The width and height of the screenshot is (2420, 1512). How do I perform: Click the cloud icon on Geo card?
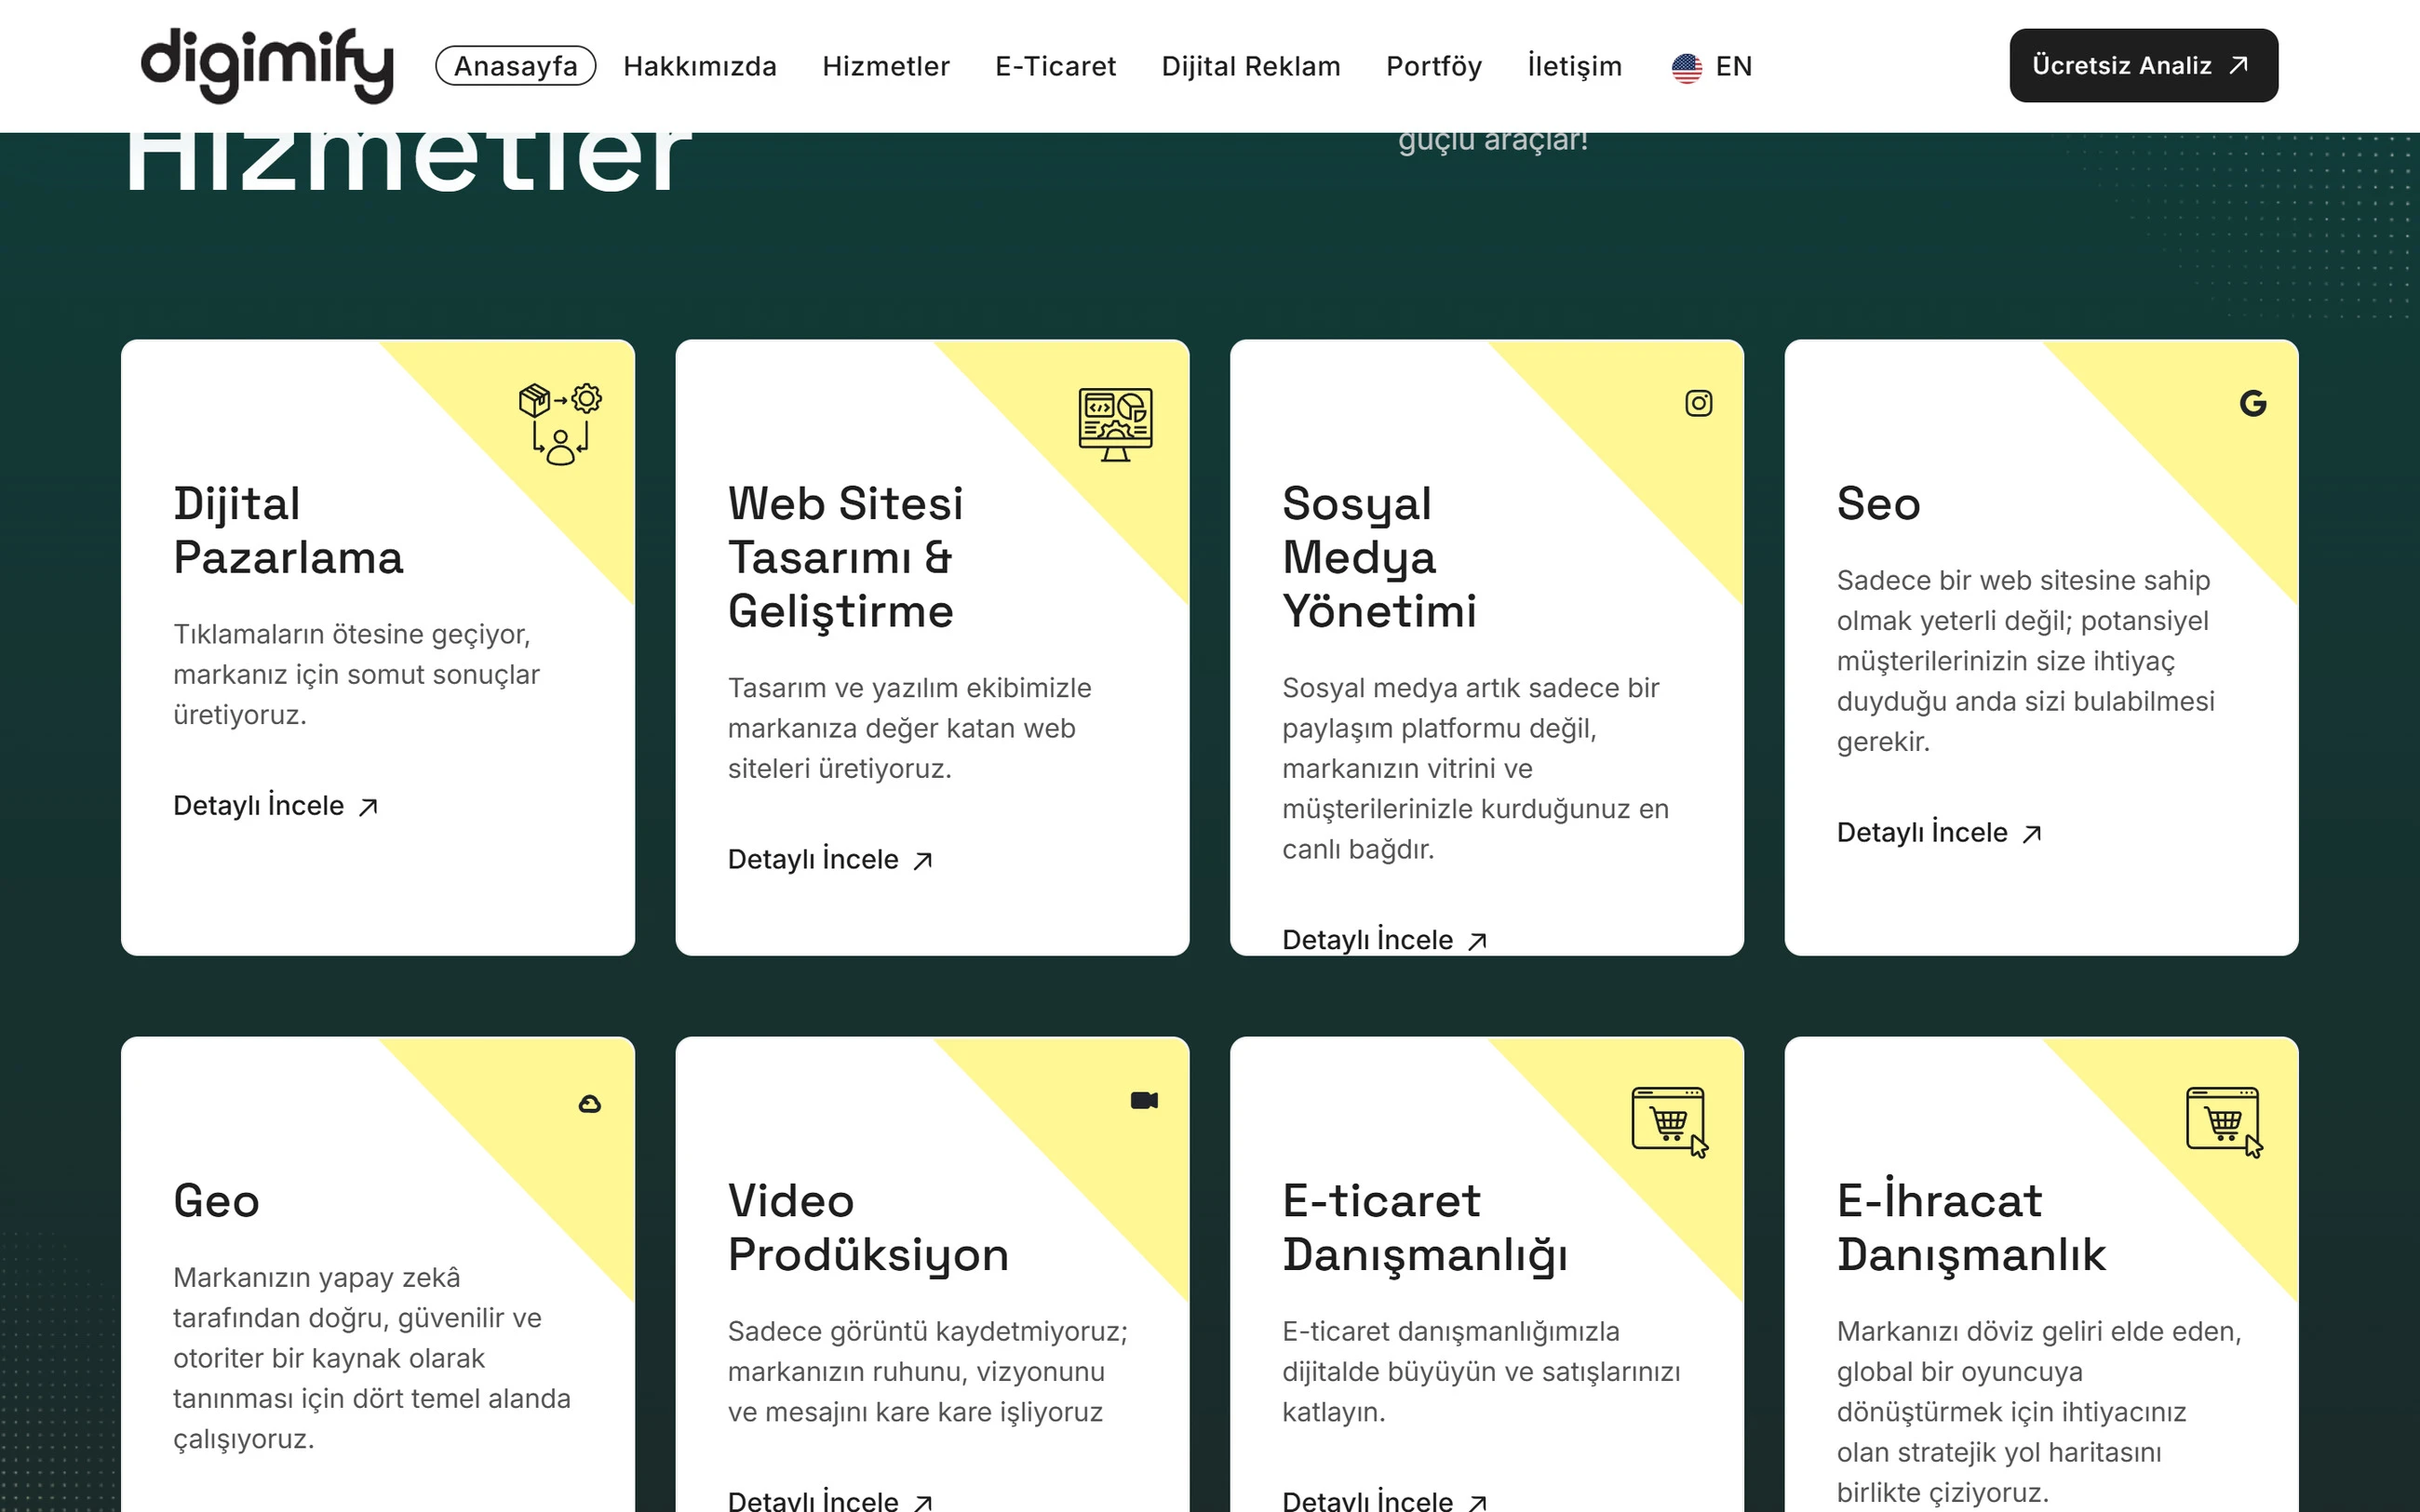point(590,1103)
